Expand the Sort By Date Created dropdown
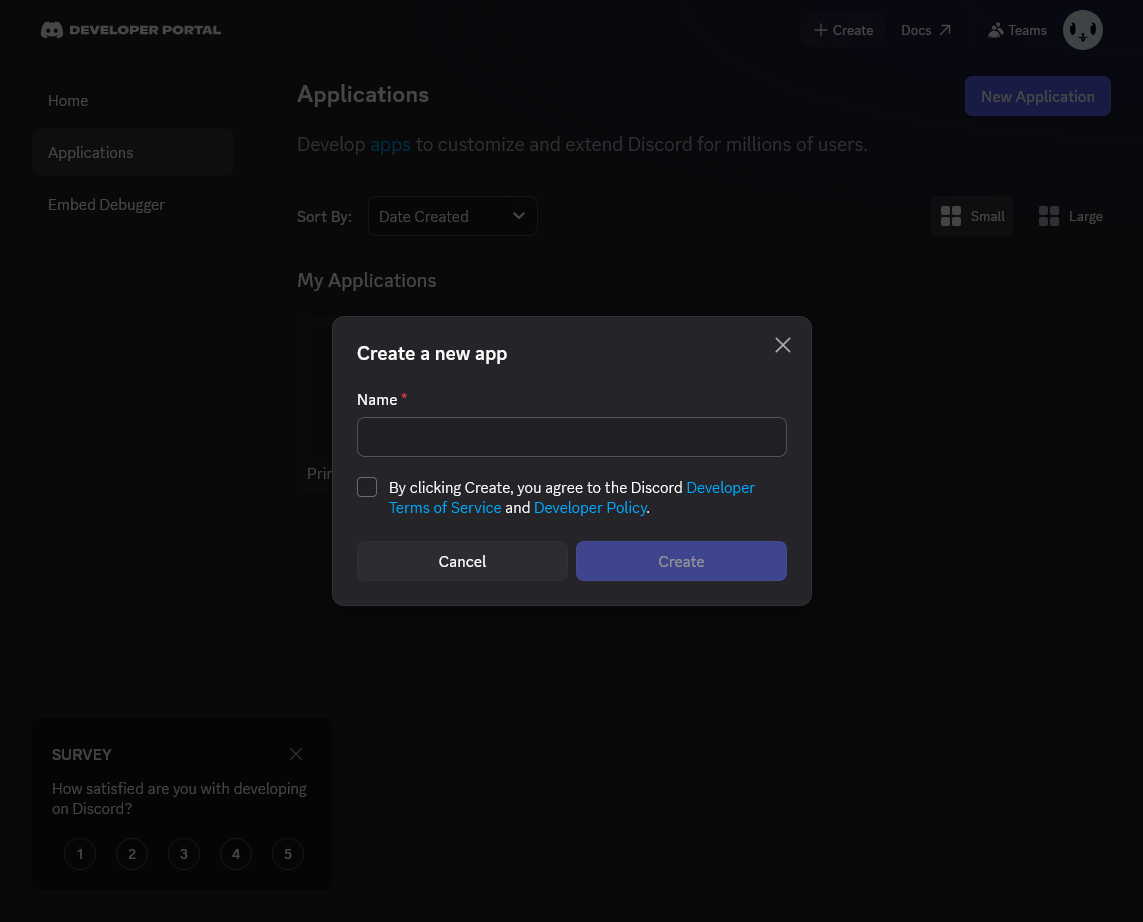The width and height of the screenshot is (1143, 922). click(452, 216)
